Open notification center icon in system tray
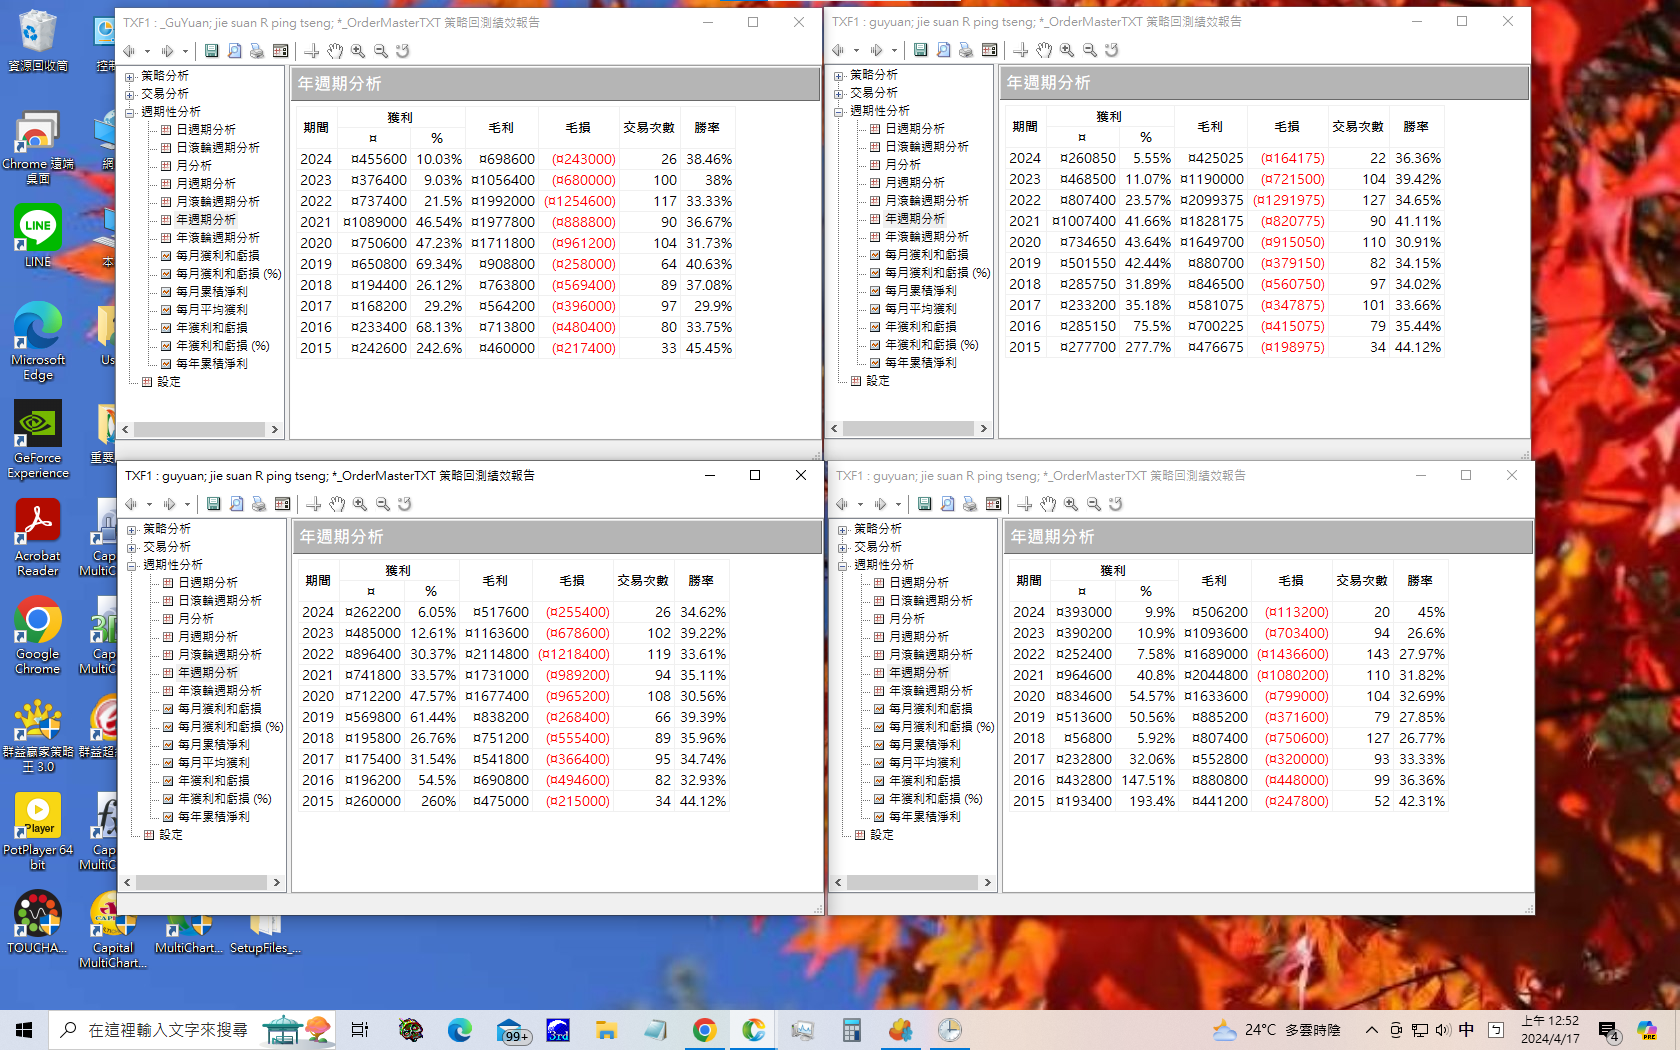Screen dimensions: 1680x1050 pyautogui.click(x=1608, y=1030)
